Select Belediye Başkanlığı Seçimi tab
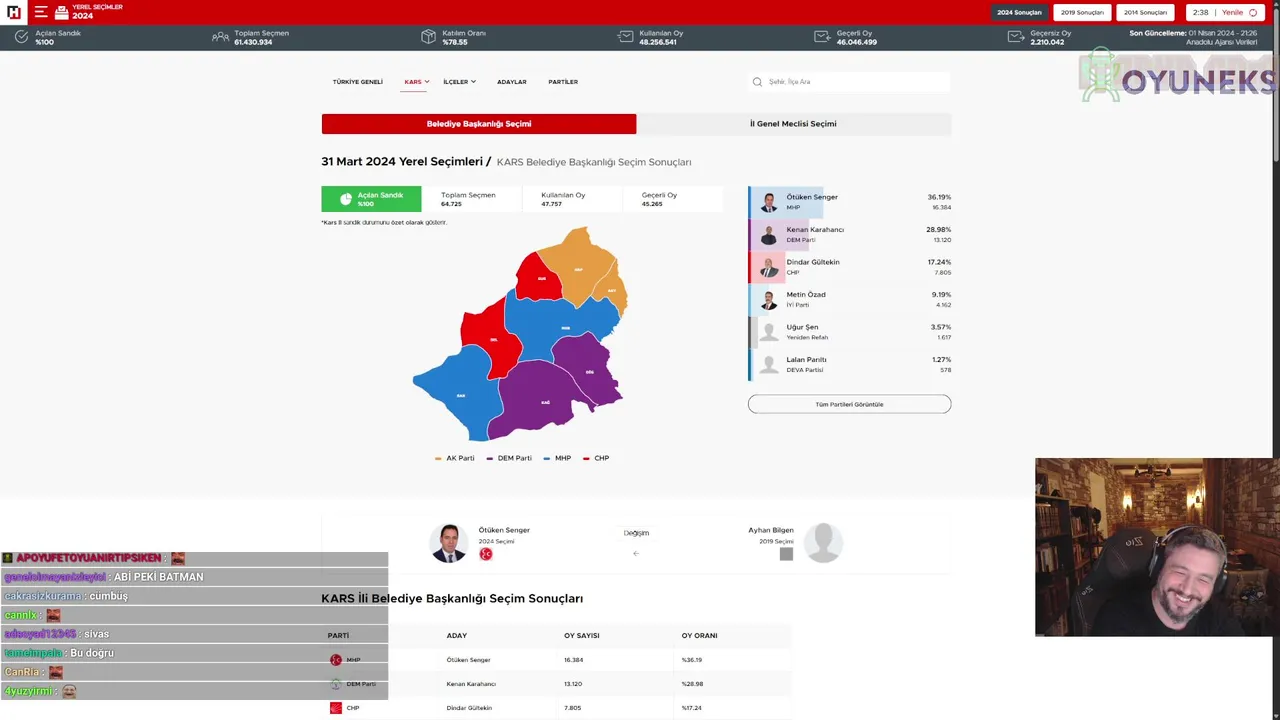This screenshot has width=1280, height=720. 479,124
